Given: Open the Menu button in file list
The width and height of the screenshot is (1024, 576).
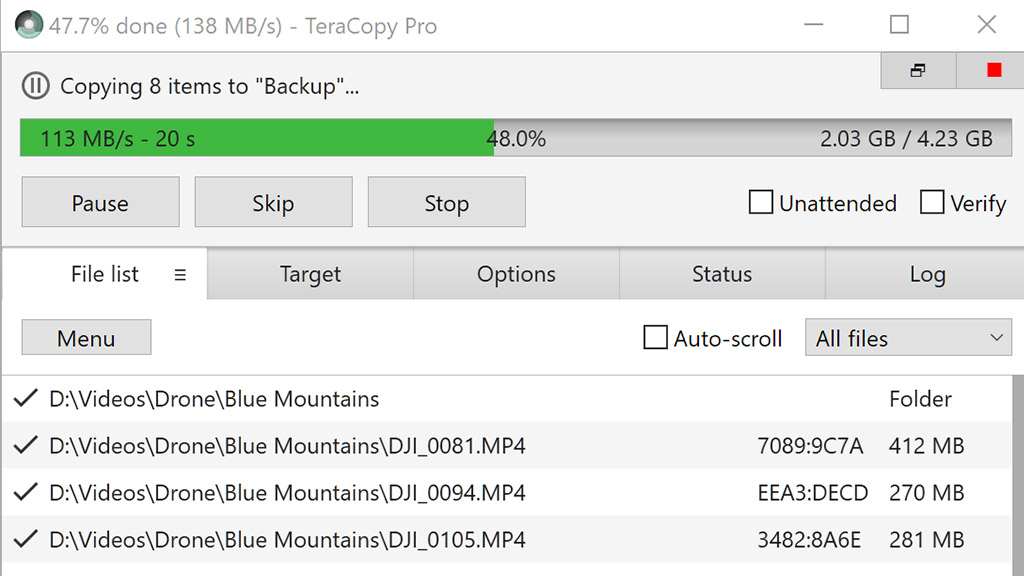Looking at the screenshot, I should [86, 338].
